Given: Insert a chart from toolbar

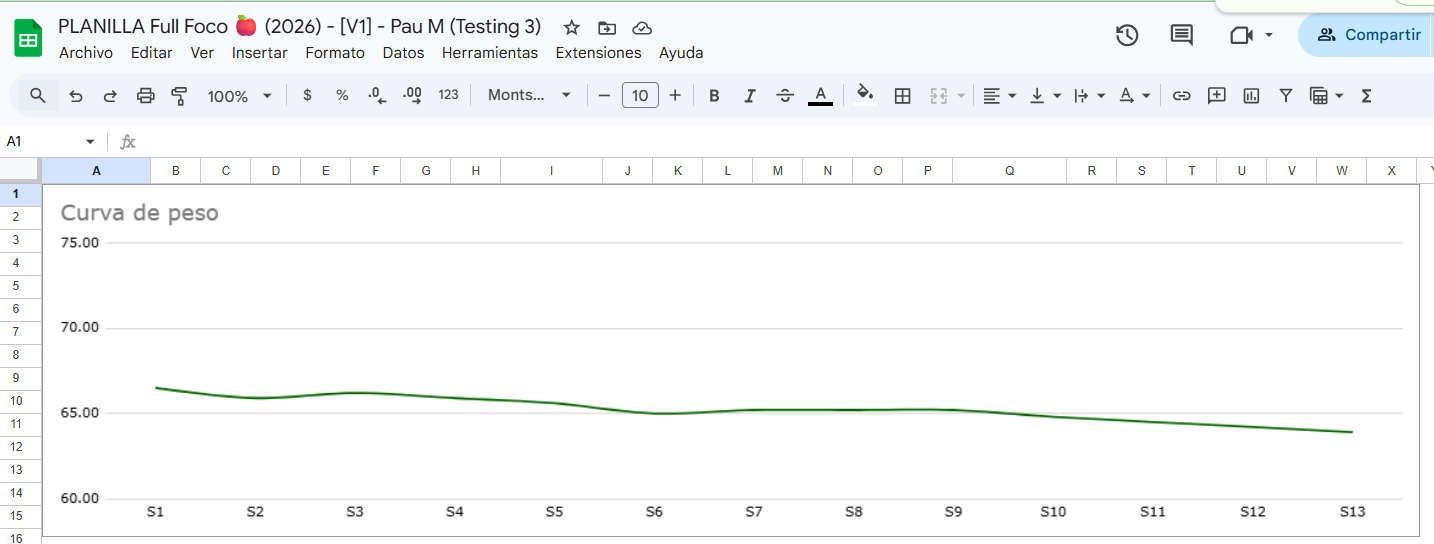Looking at the screenshot, I should [1251, 96].
